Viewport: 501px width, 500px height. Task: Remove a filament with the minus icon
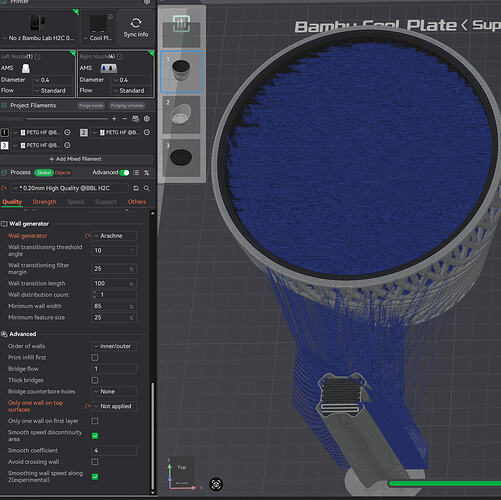coord(124,119)
